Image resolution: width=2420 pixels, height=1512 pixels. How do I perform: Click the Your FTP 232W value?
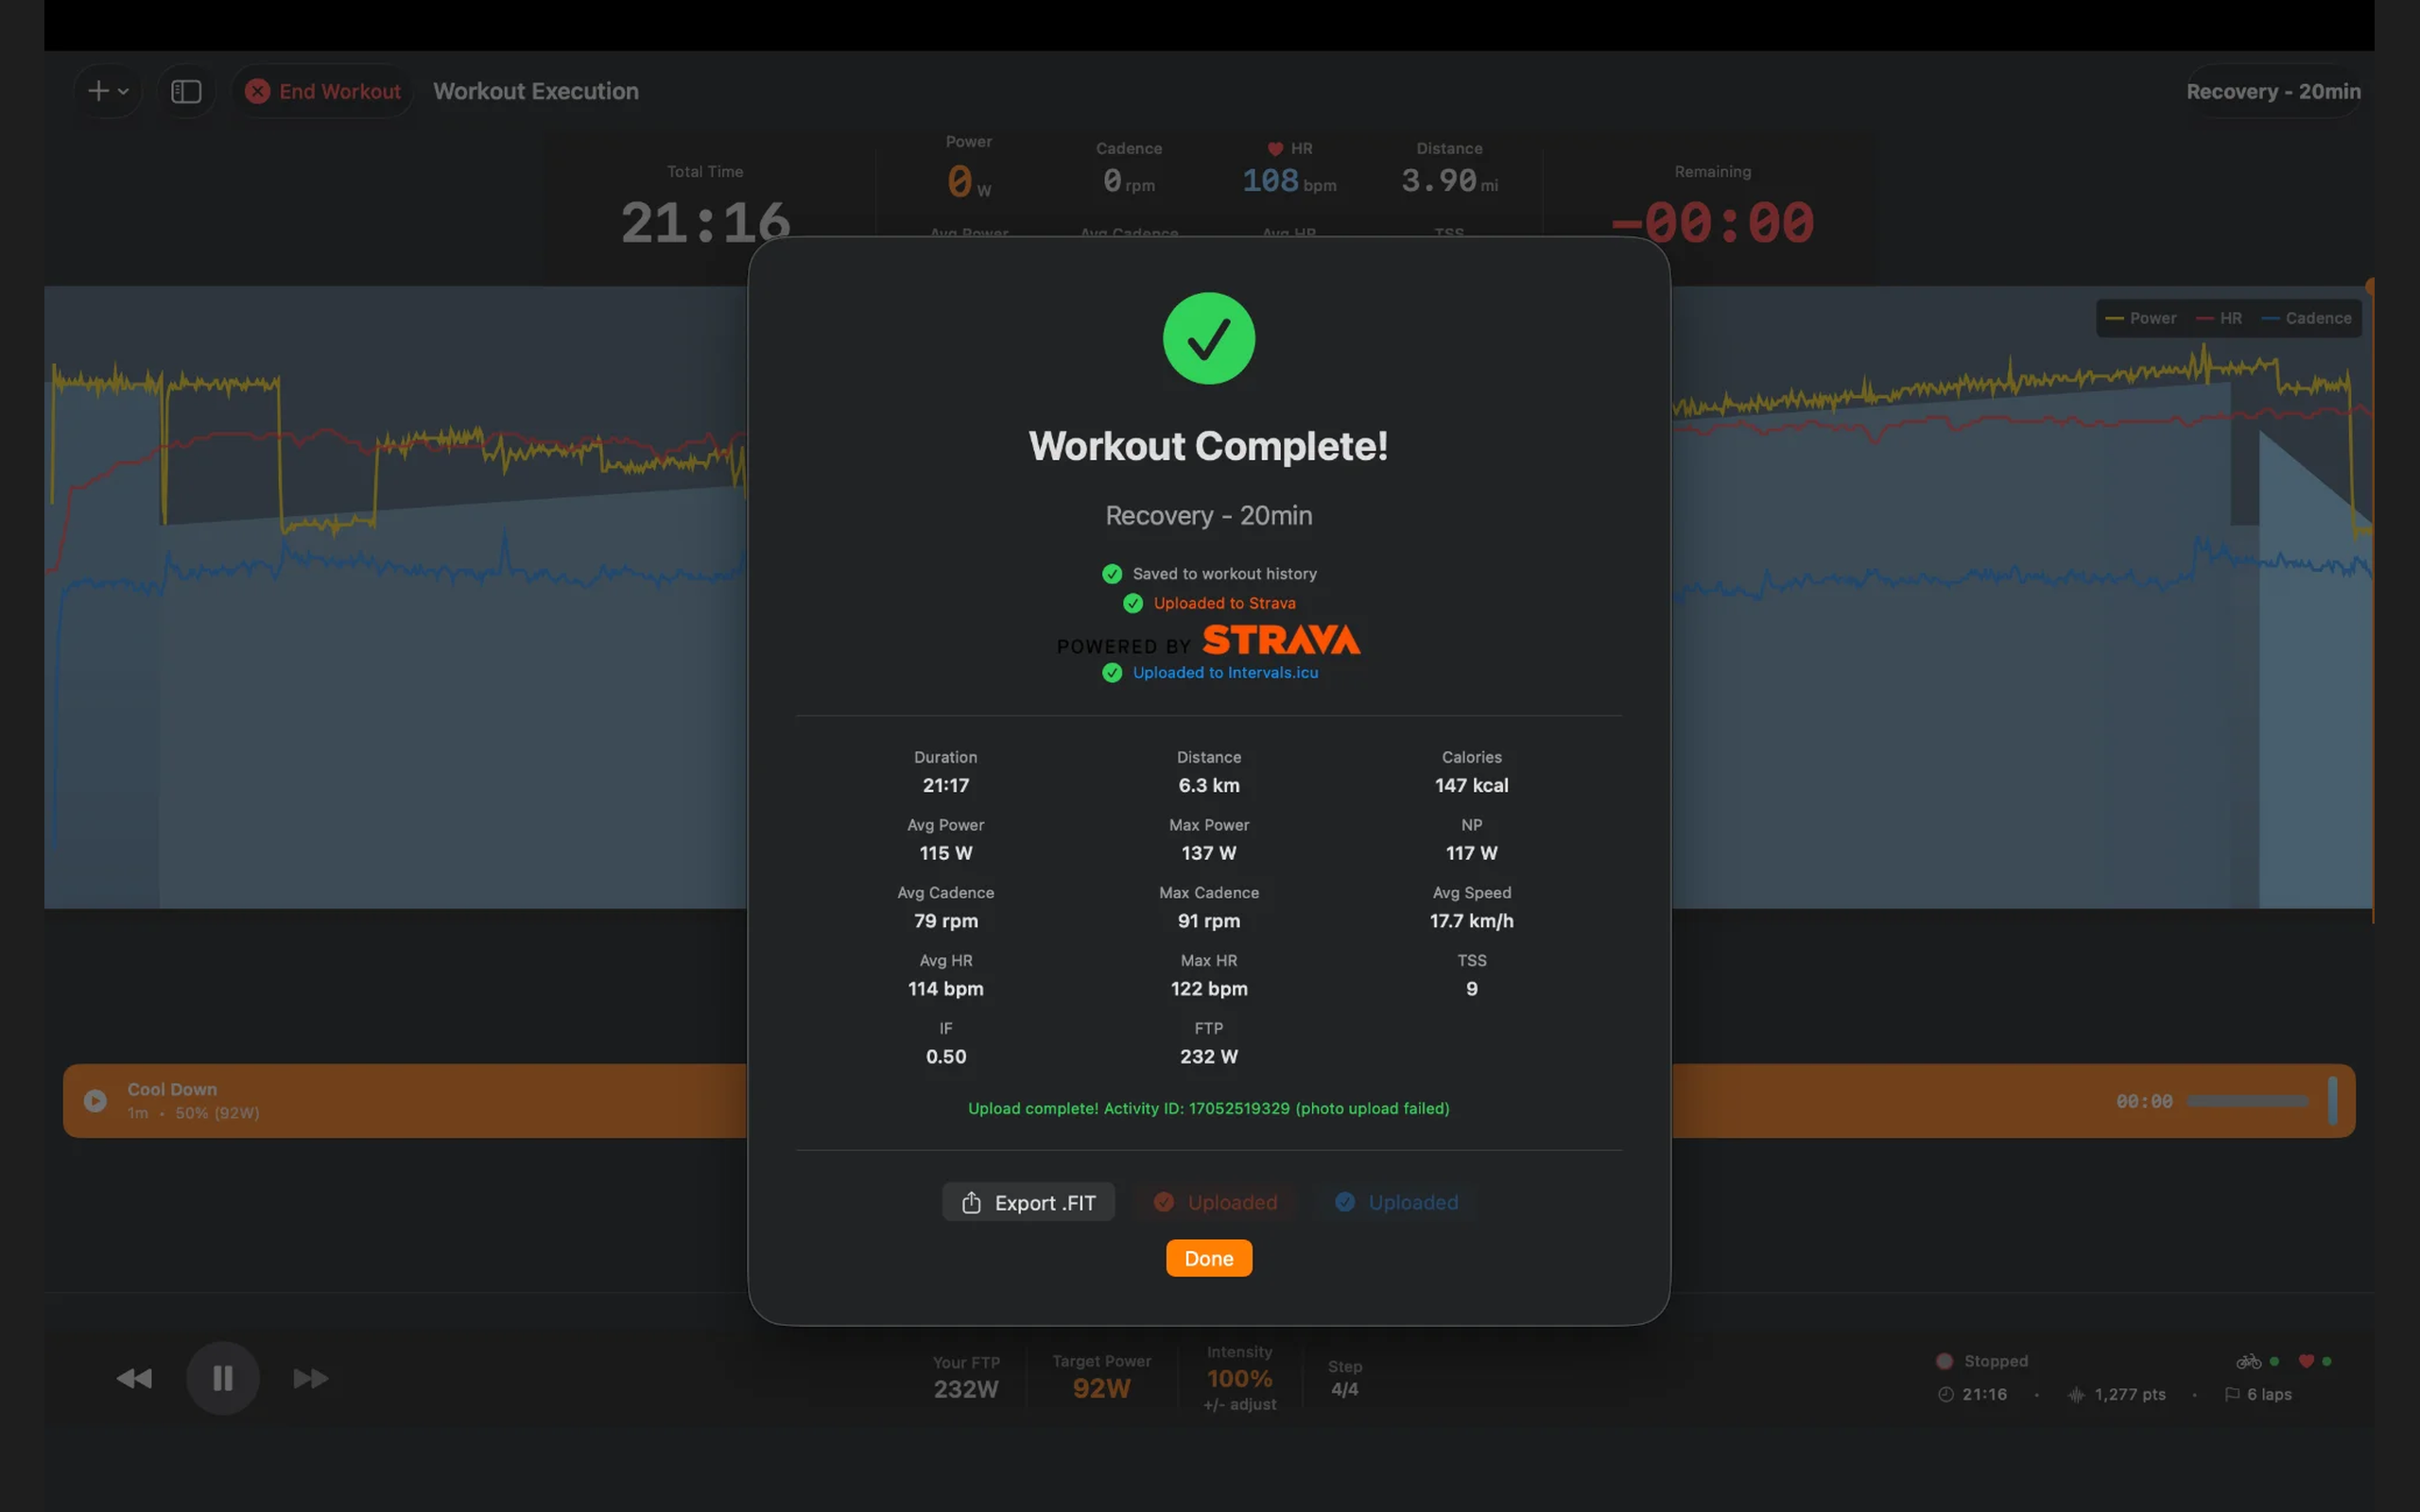(965, 1388)
